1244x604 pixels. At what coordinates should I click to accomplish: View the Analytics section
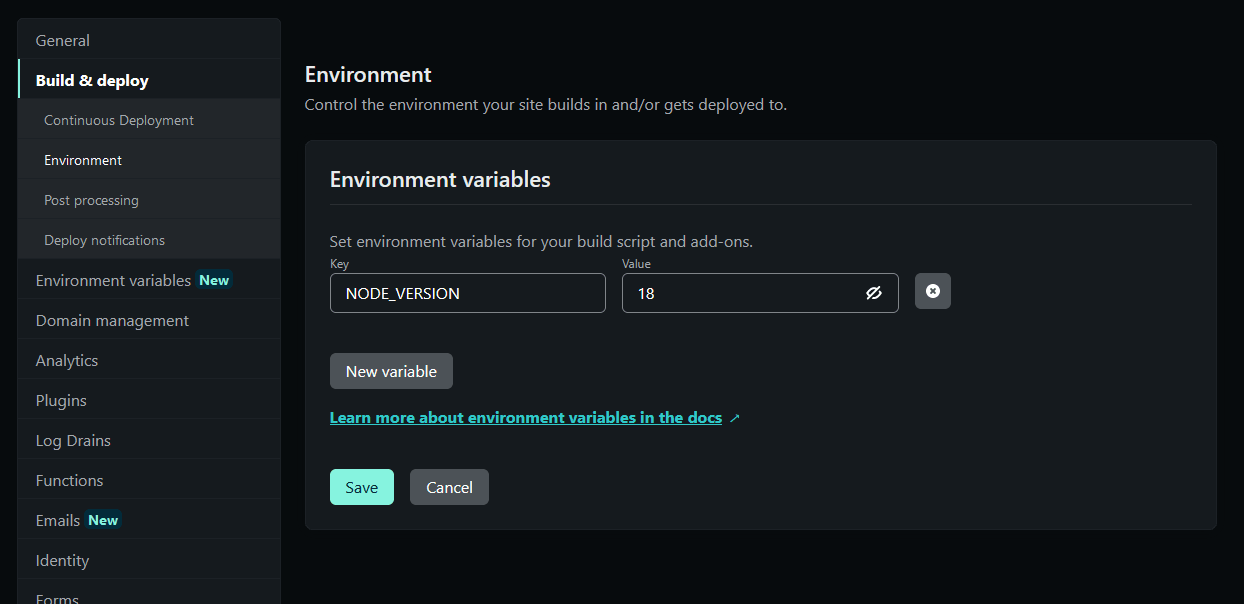(66, 360)
